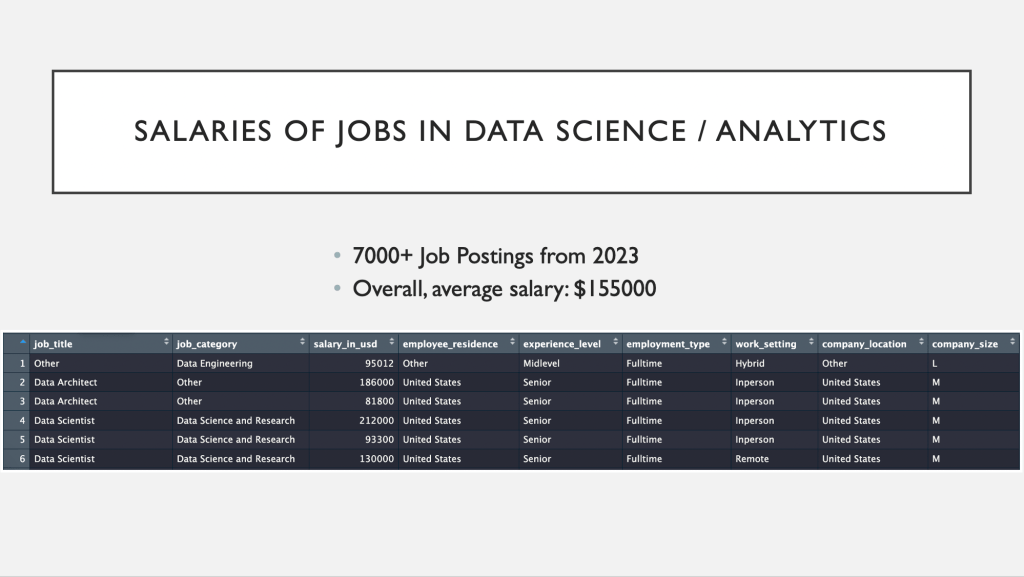Toggle sorting with employment_type sort arrows
Image resolution: width=1024 pixels, height=577 pixels.
pos(724,344)
